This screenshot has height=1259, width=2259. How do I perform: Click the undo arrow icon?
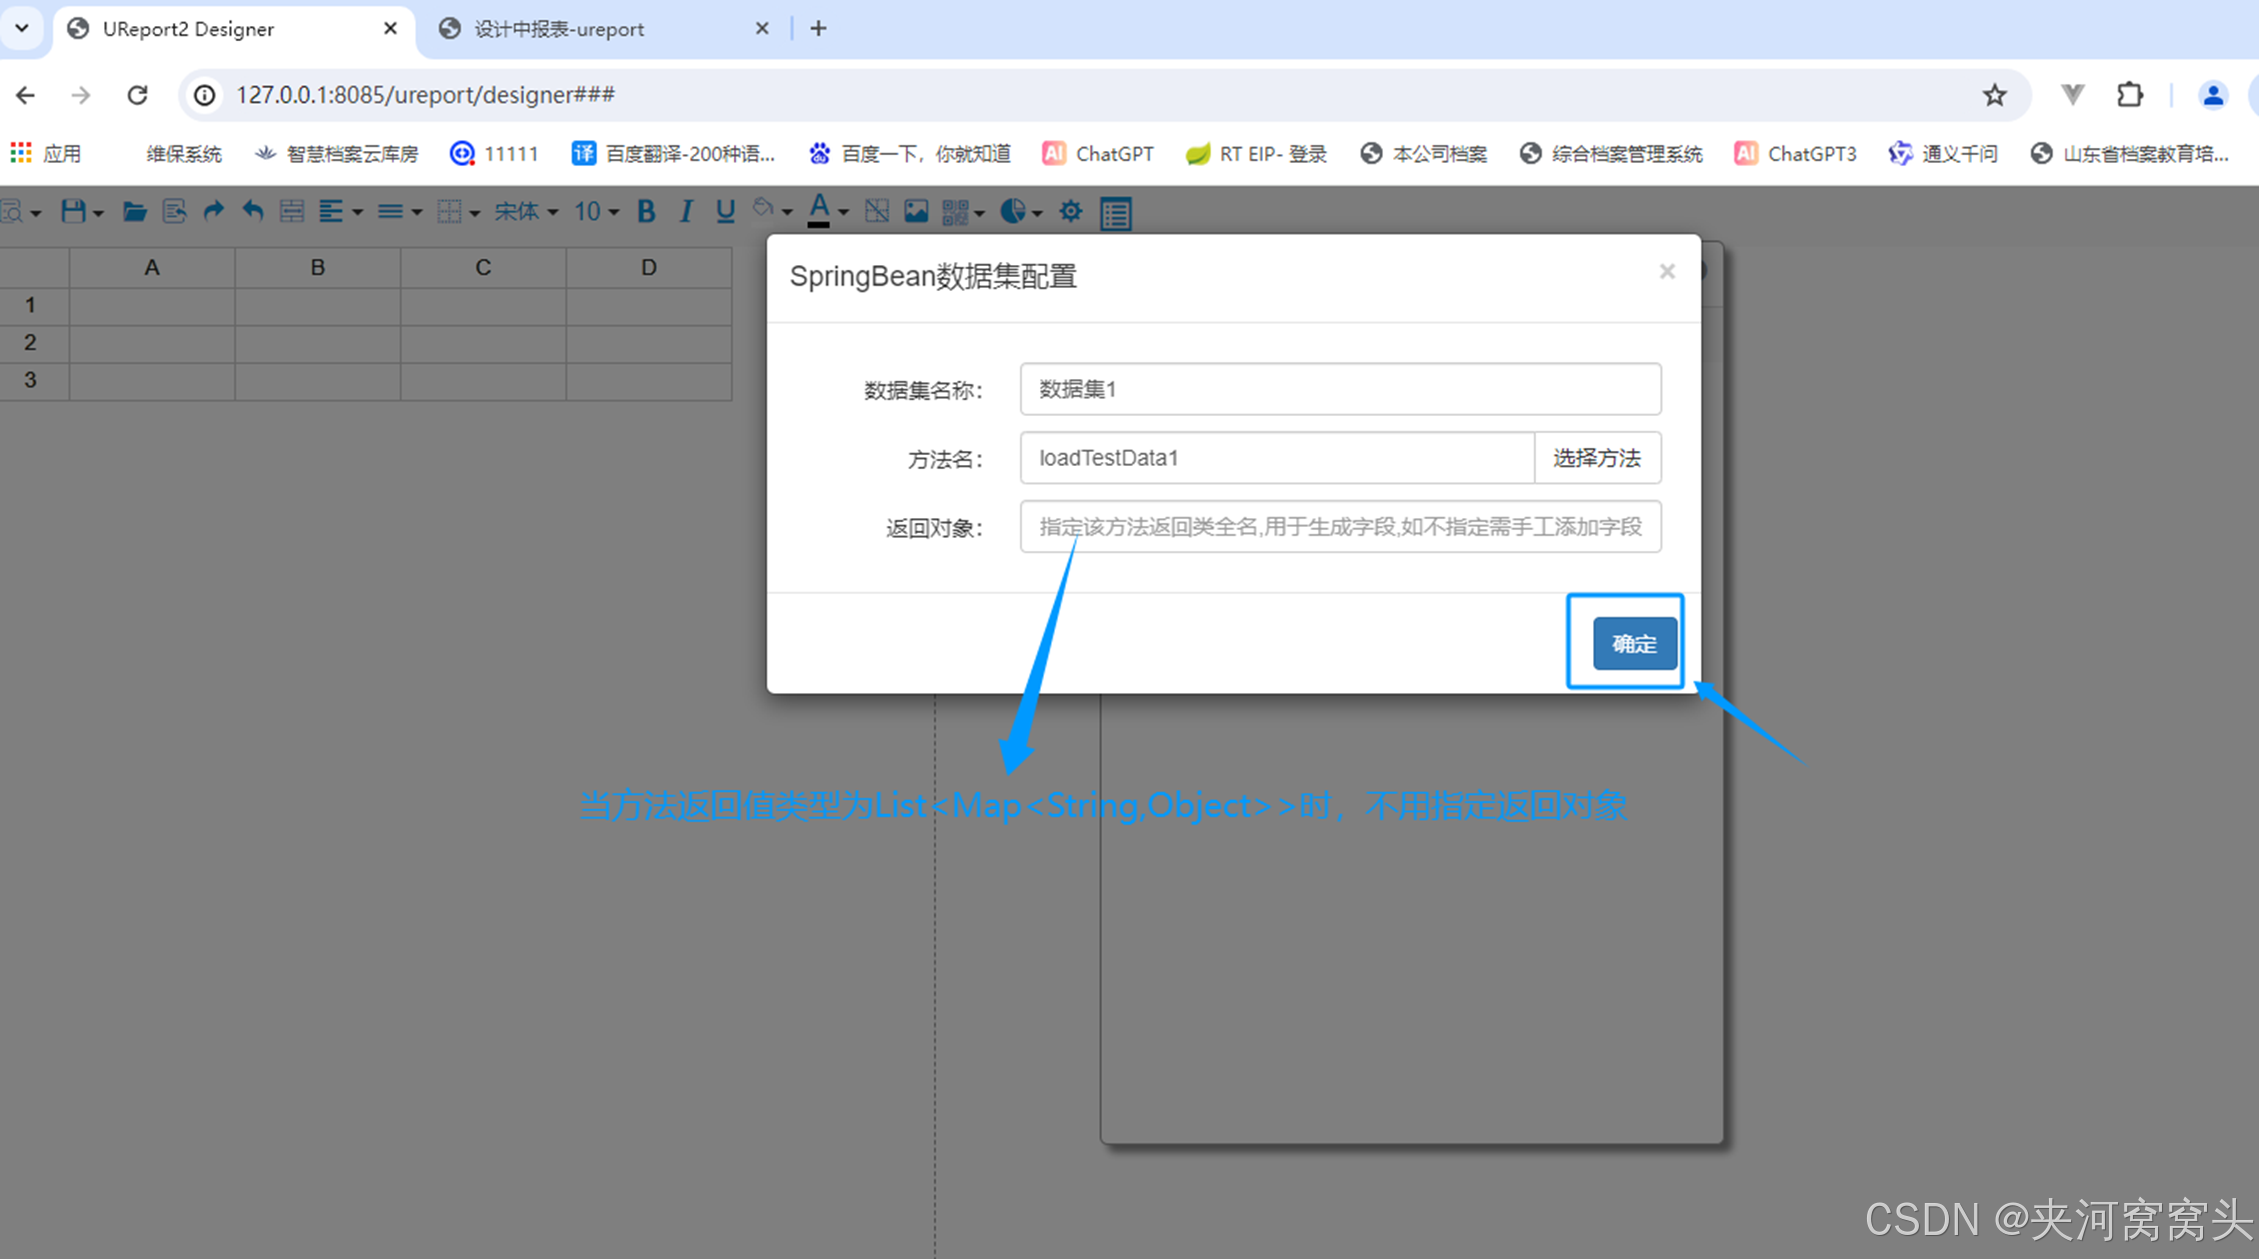click(252, 211)
